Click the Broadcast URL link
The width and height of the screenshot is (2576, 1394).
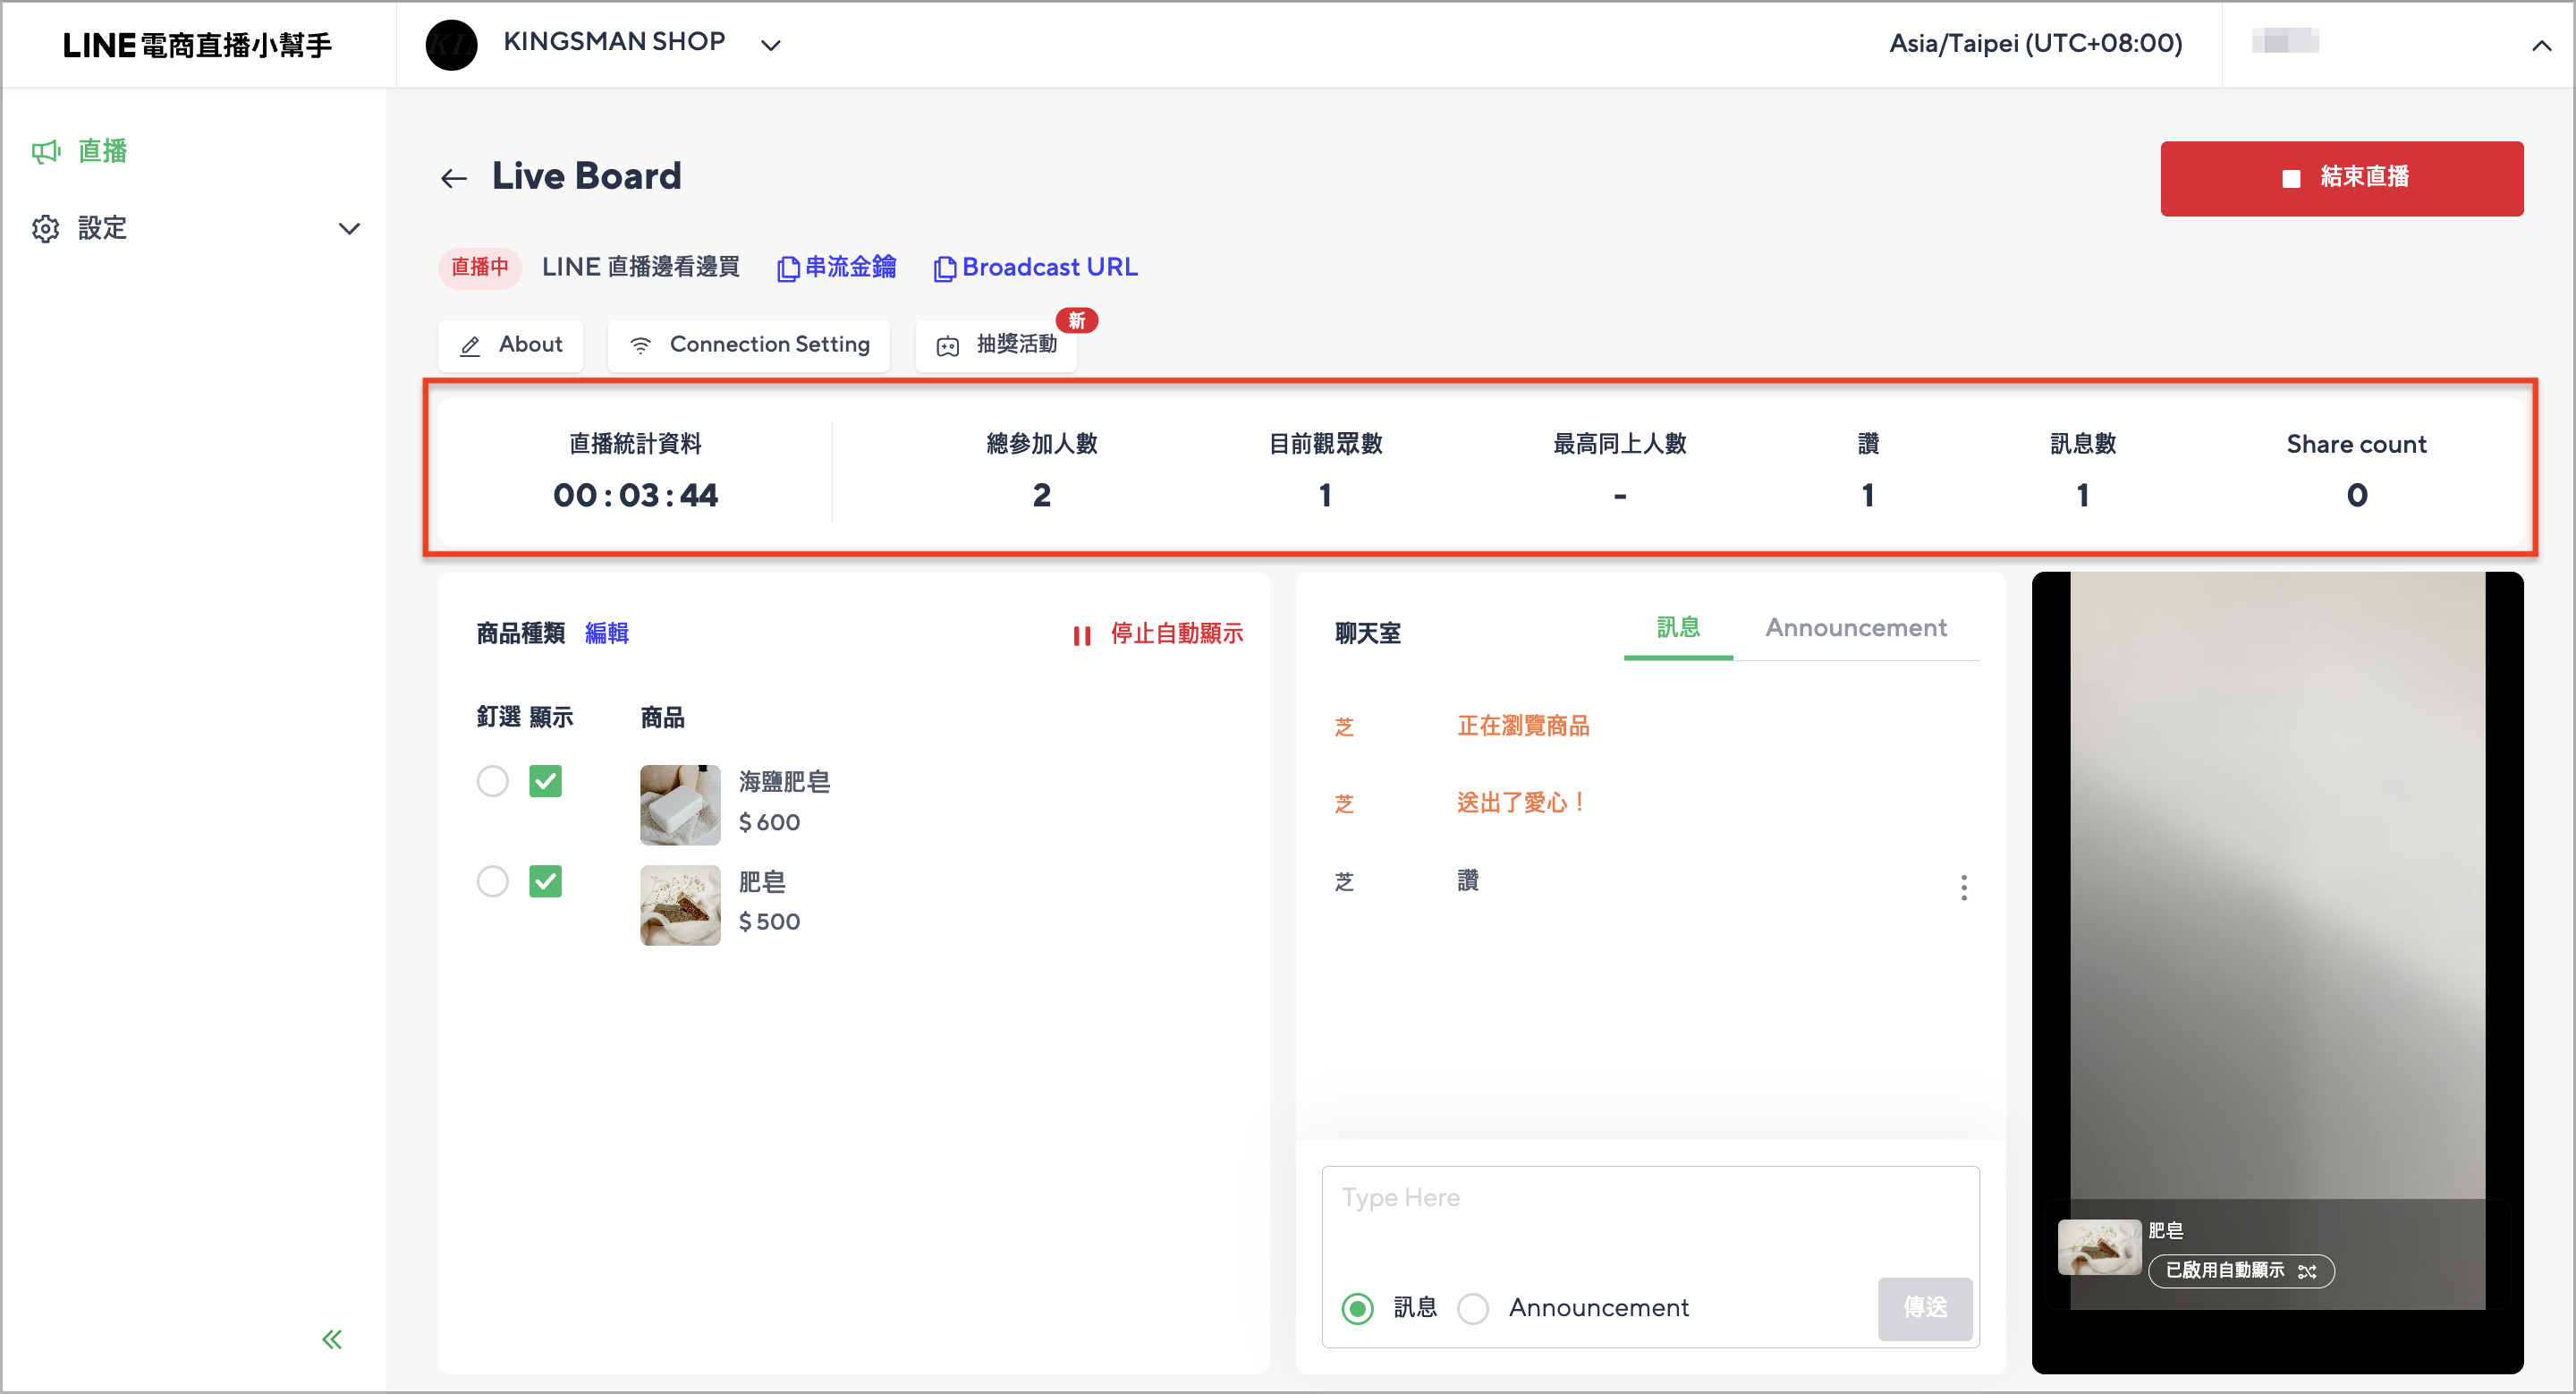pos(1050,267)
